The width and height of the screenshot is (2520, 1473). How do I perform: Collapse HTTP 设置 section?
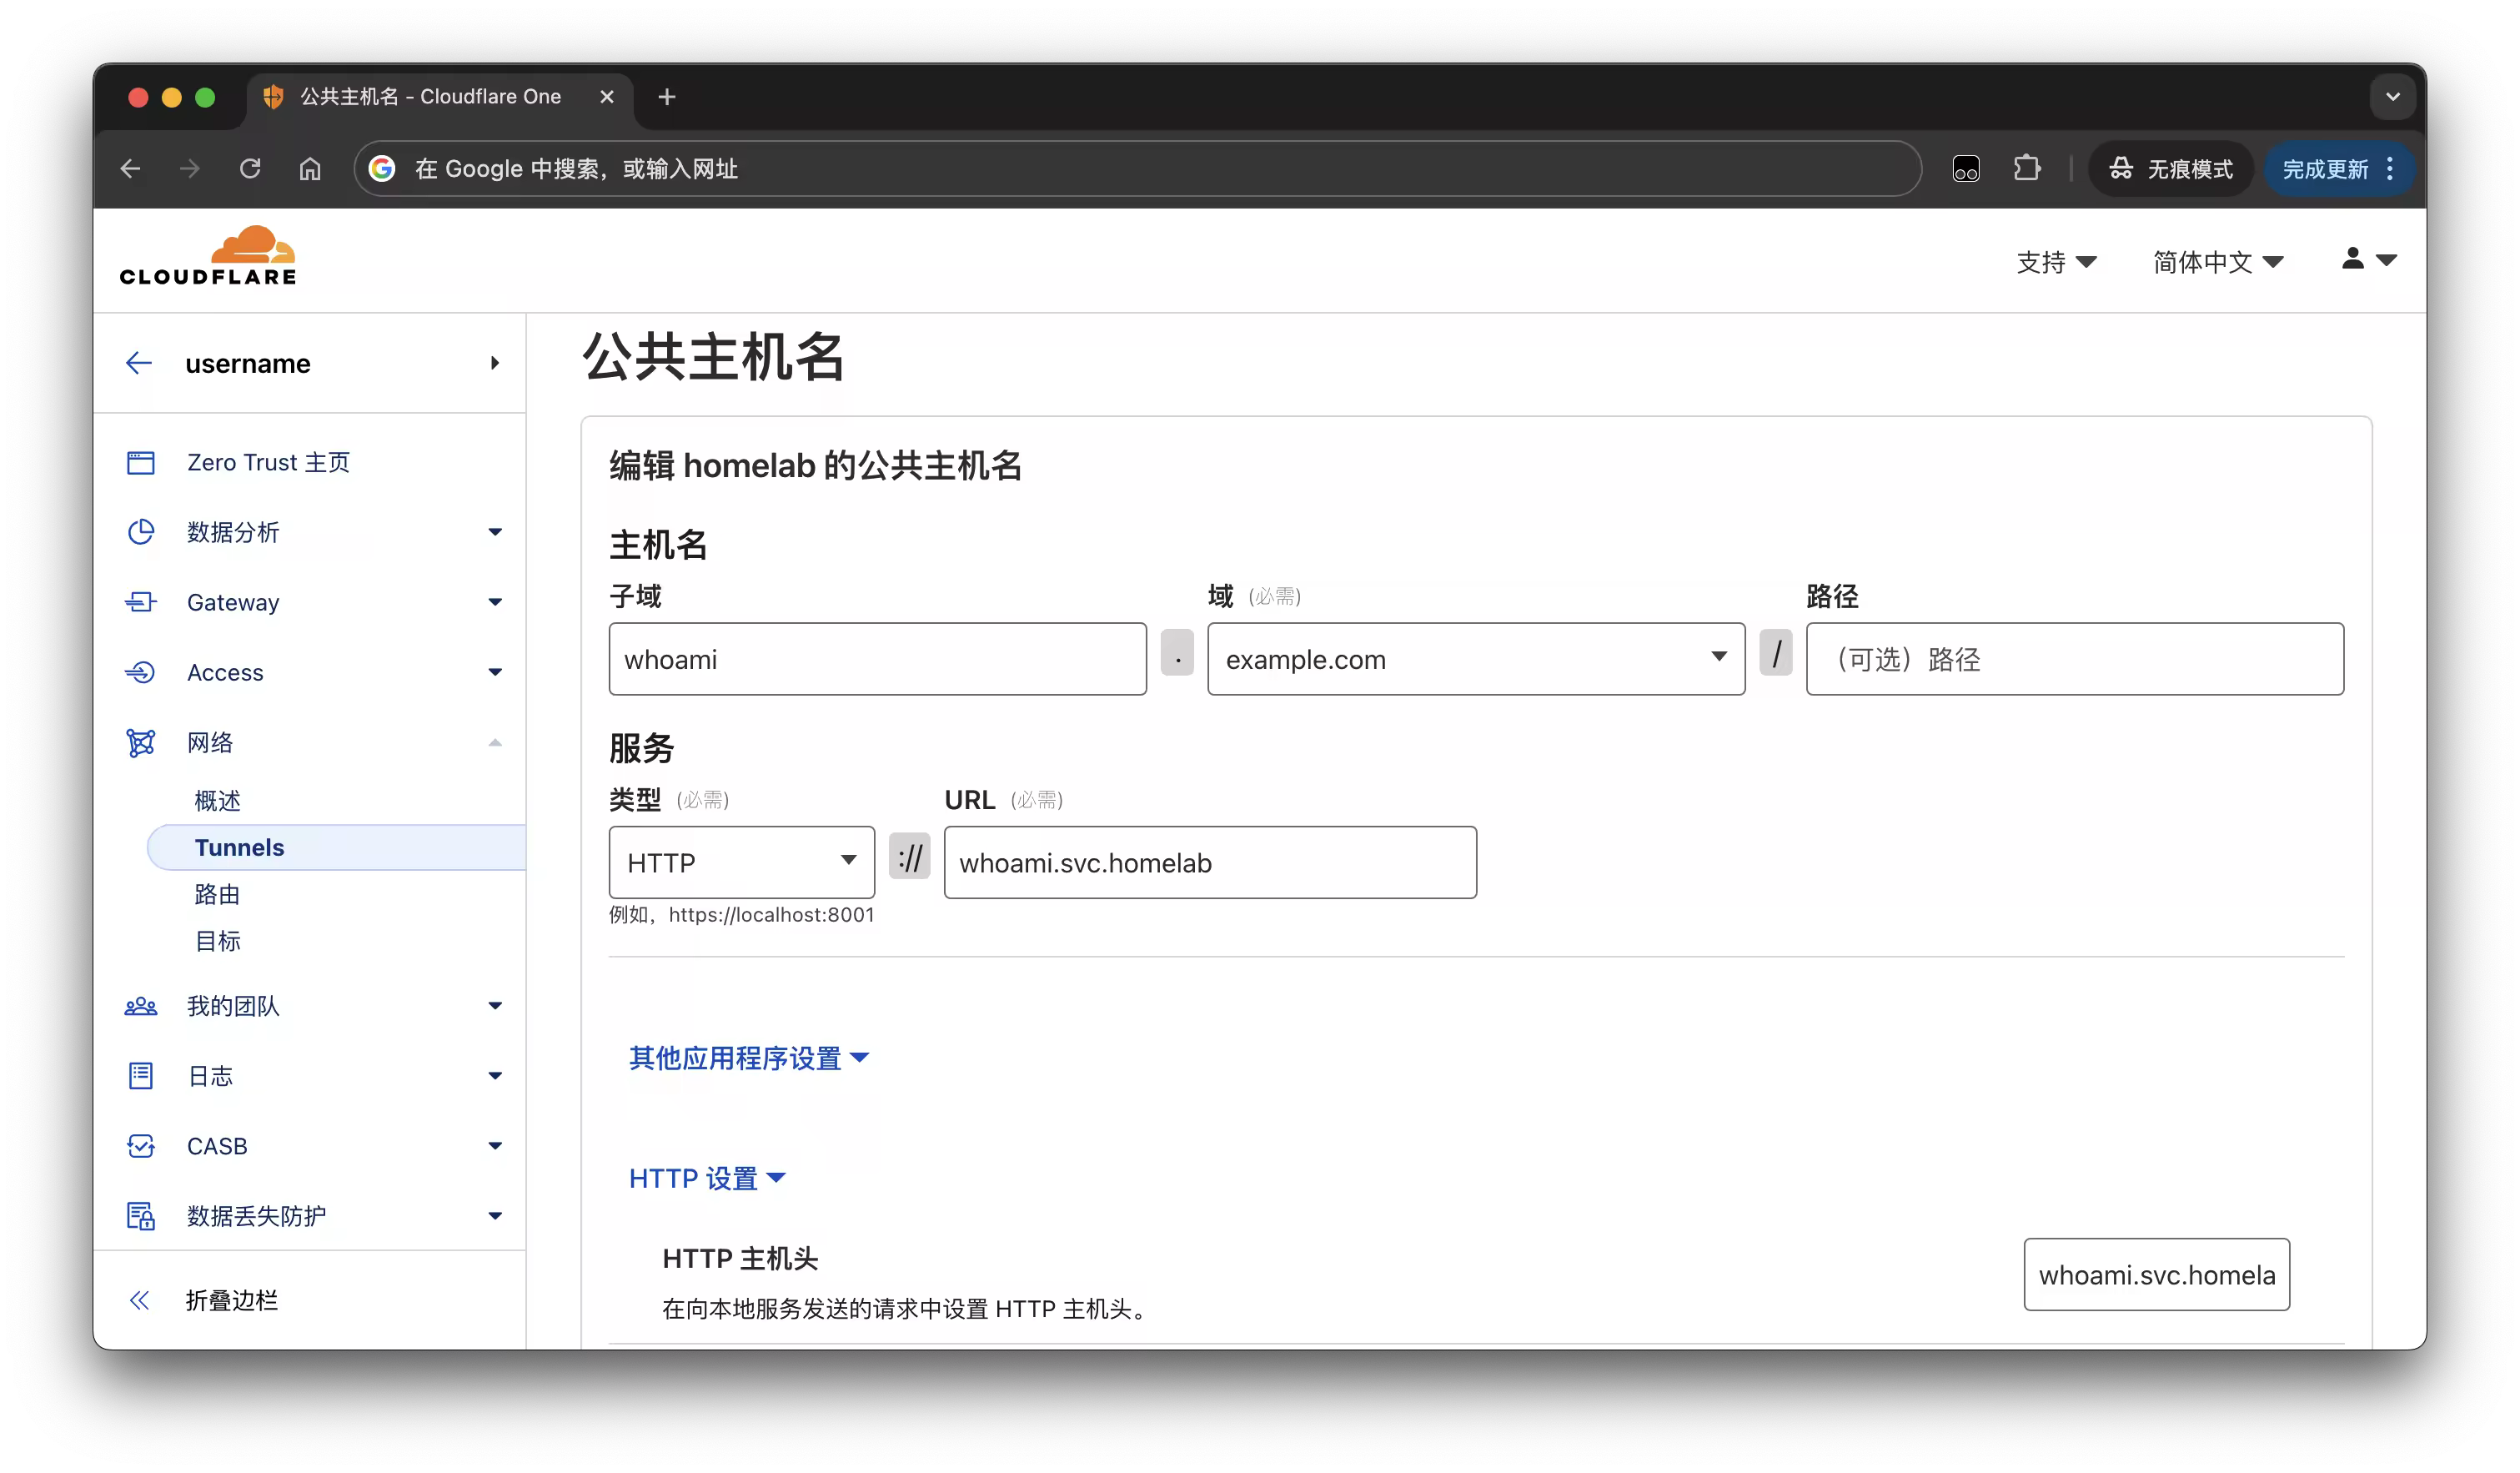[707, 1178]
